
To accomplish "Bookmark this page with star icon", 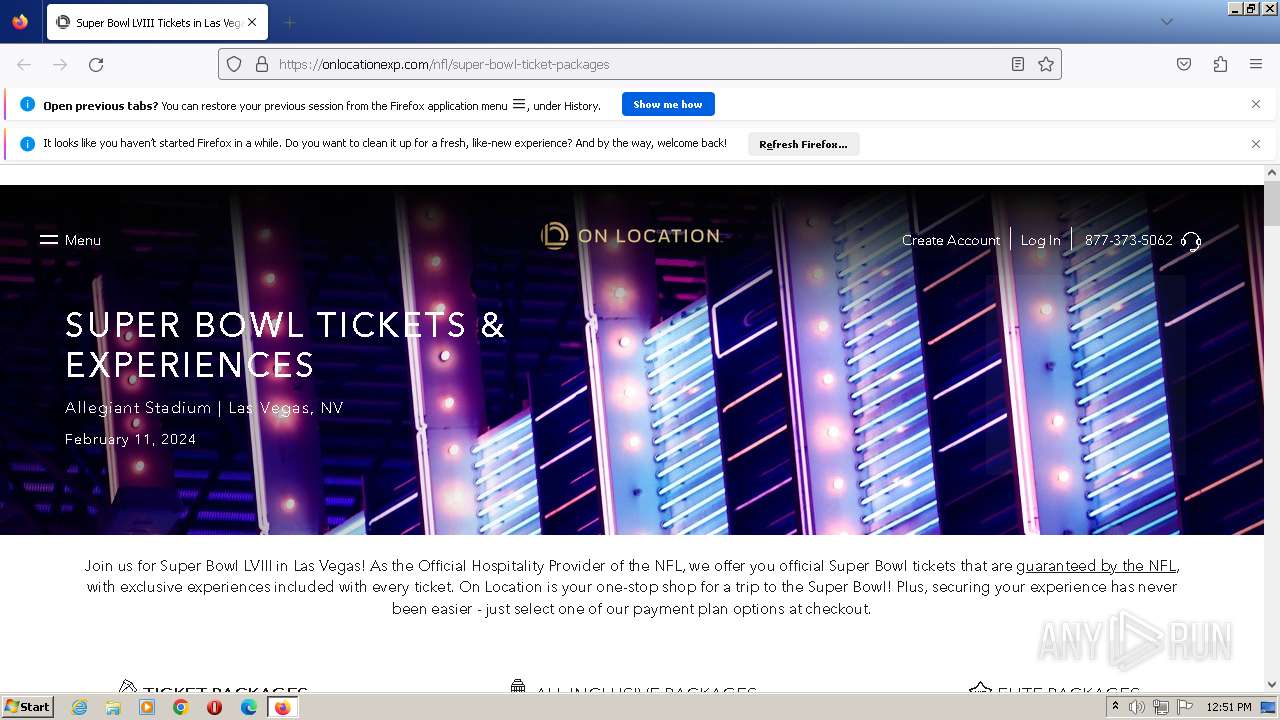I will (1046, 64).
